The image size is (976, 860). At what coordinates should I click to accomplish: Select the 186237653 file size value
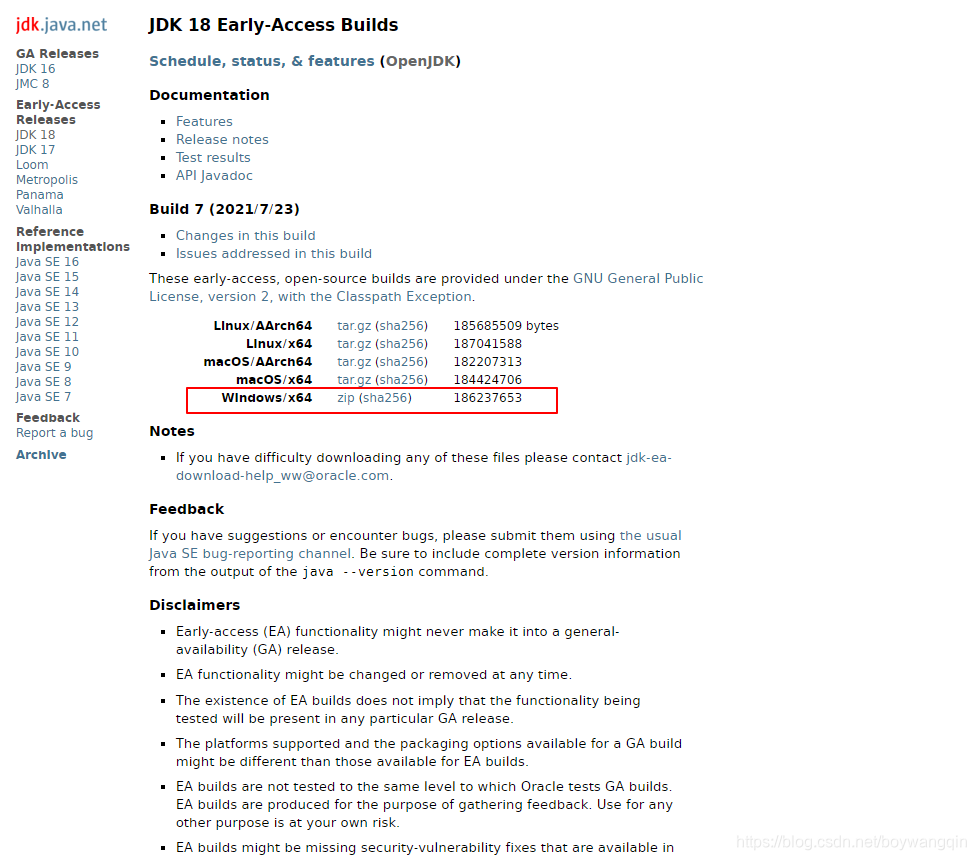(487, 398)
